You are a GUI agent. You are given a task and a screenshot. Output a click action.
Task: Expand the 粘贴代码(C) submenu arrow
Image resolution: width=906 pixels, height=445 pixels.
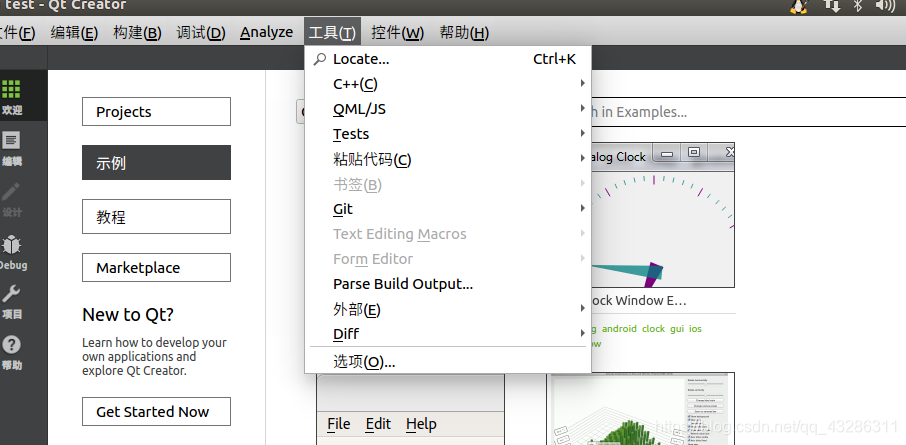pyautogui.click(x=582, y=158)
